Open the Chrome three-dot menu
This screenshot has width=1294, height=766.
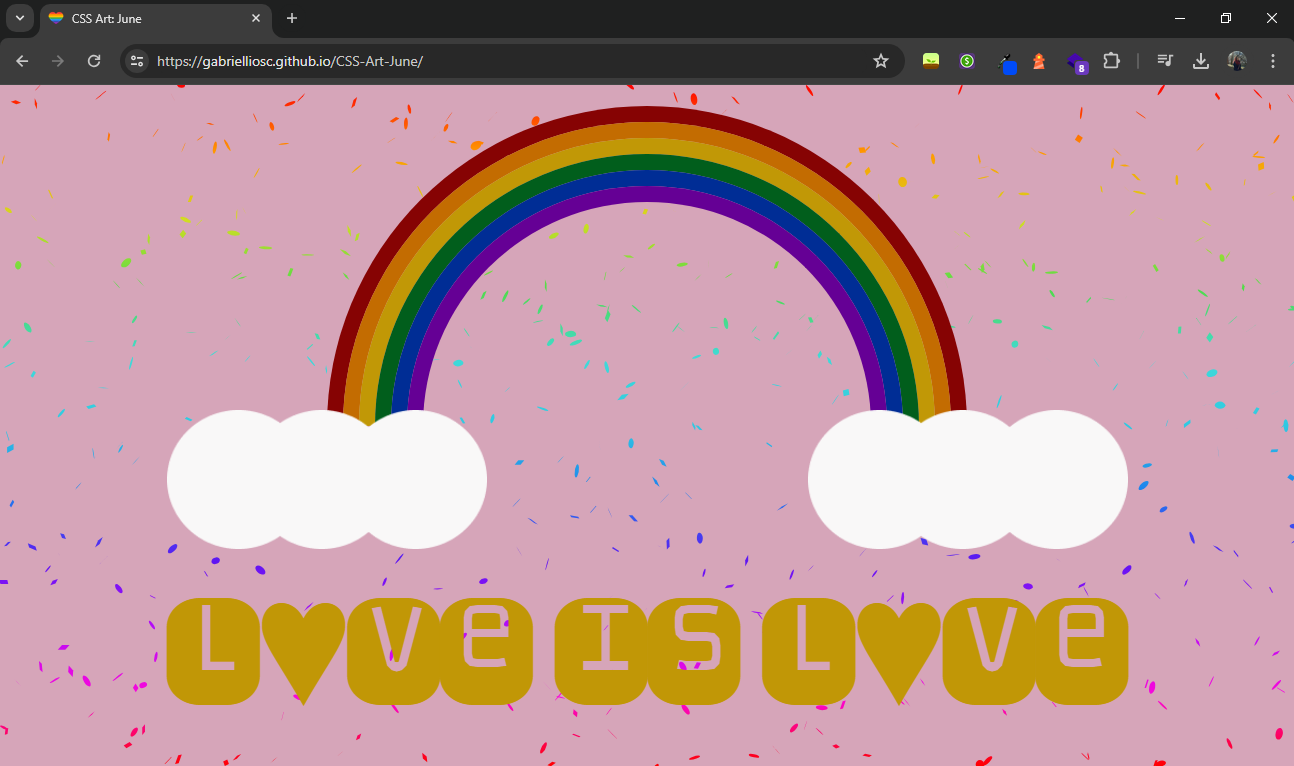point(1273,61)
